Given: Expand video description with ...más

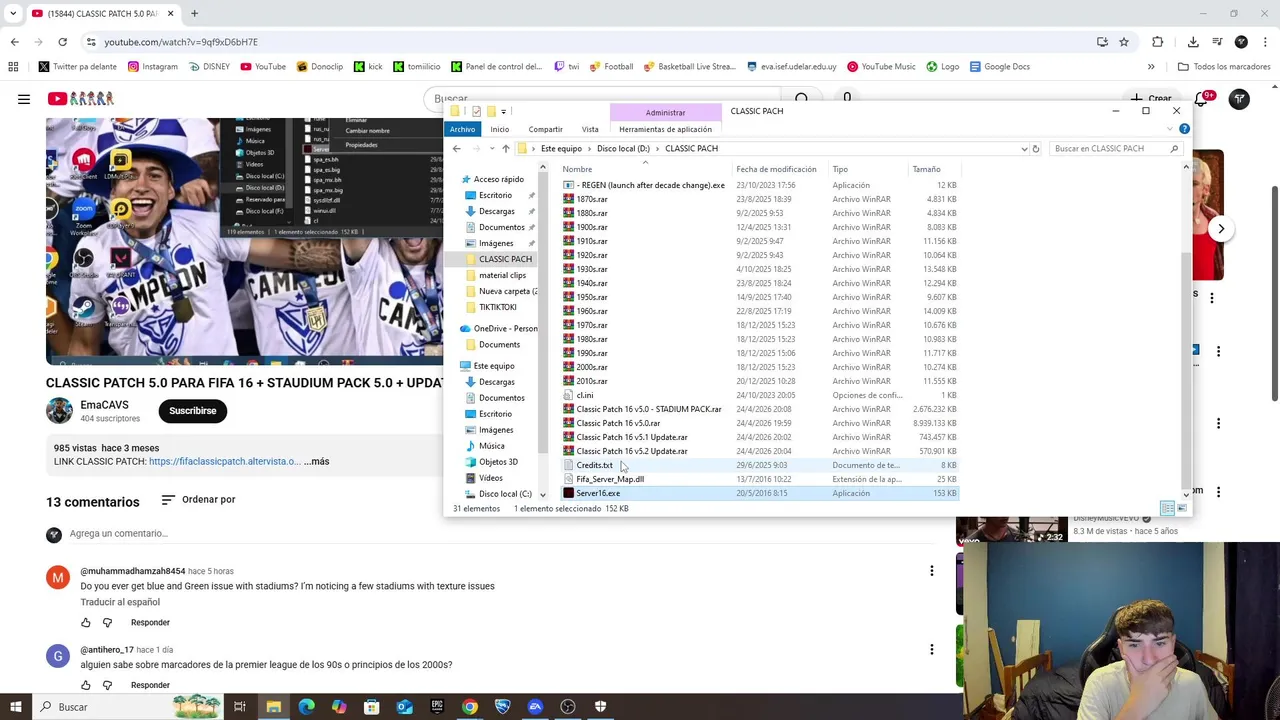Looking at the screenshot, I should [x=317, y=461].
